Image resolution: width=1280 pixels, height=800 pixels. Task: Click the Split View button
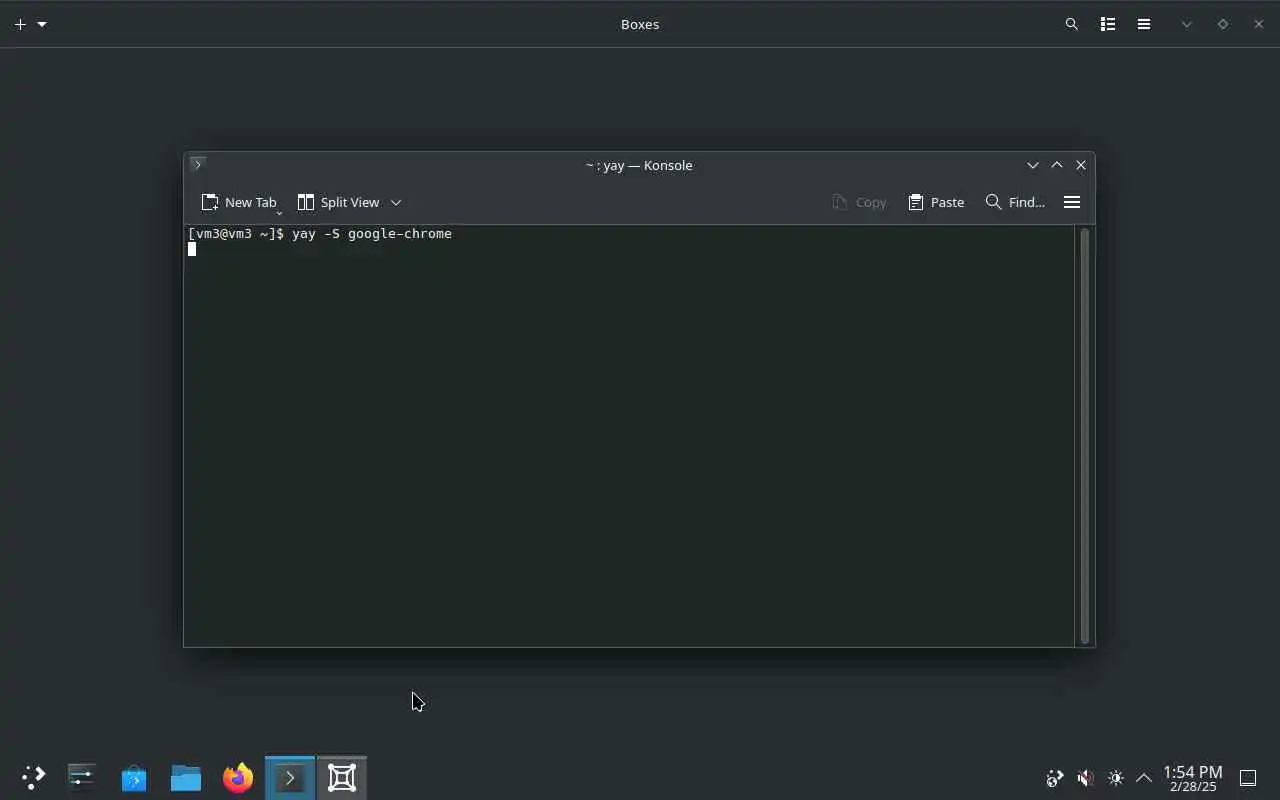[x=338, y=202]
